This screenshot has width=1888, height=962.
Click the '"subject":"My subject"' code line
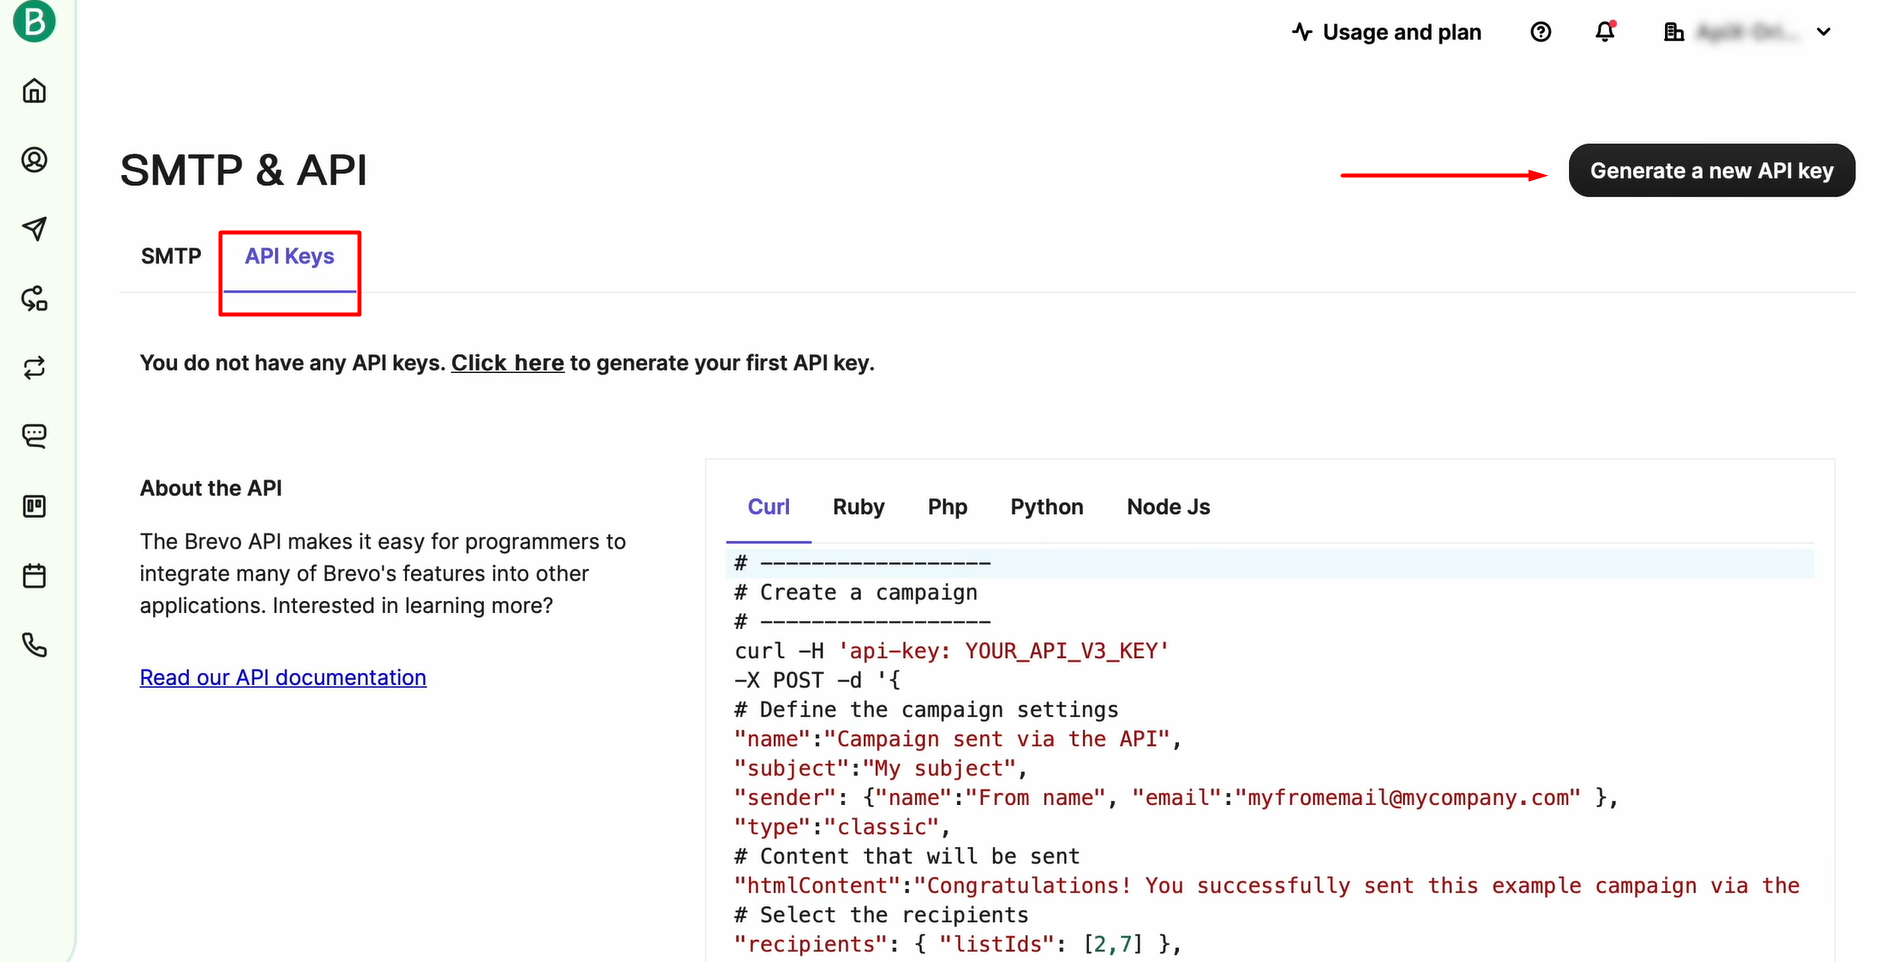[x=881, y=768]
